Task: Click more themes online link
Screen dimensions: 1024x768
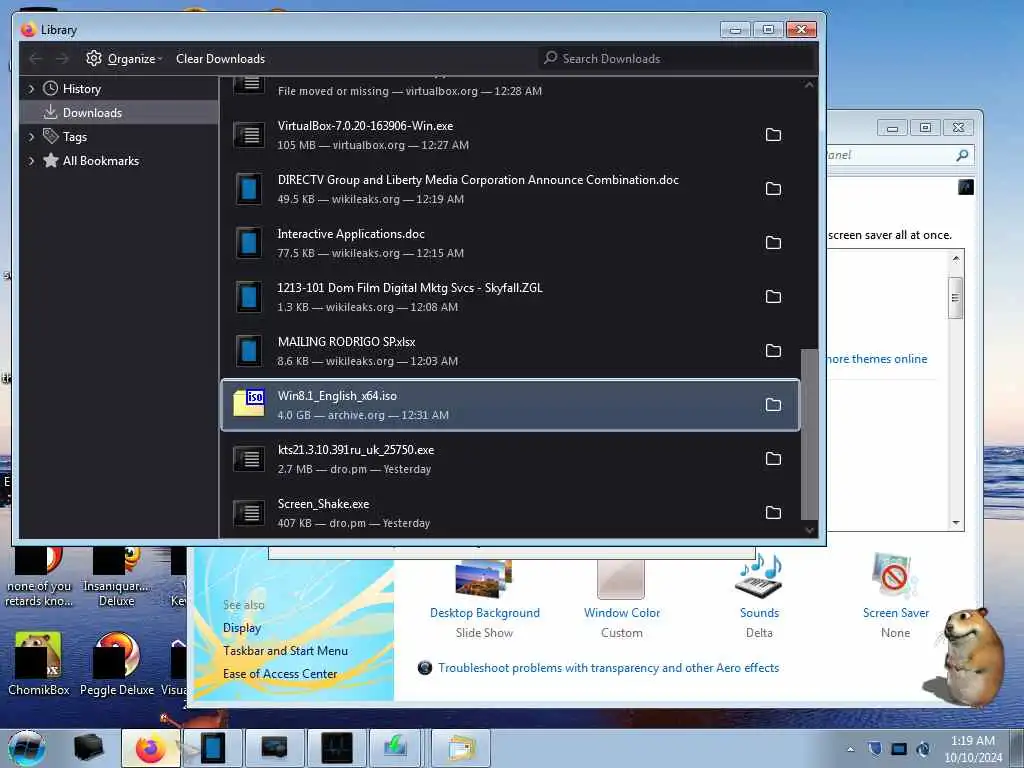Action: tap(876, 359)
